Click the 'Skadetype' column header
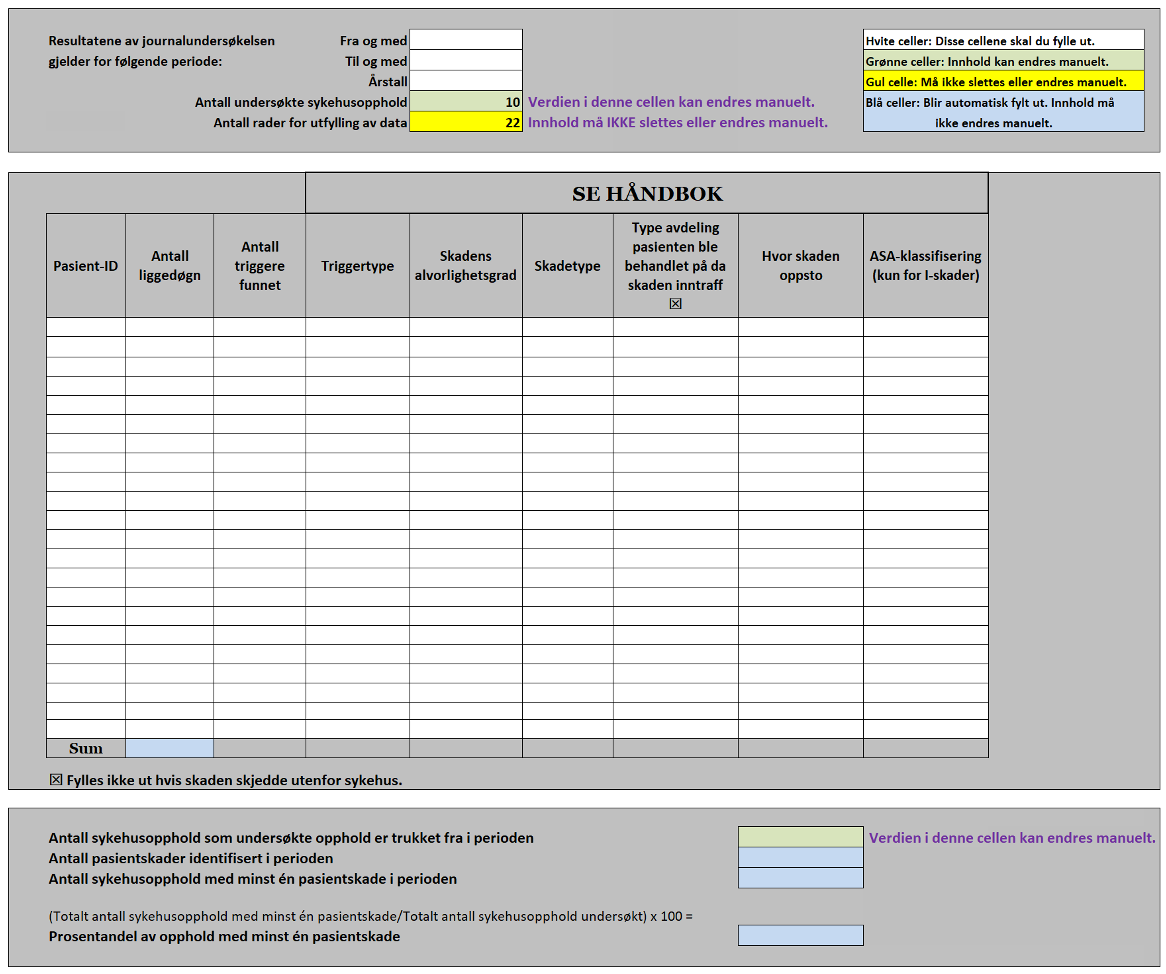 coord(567,266)
